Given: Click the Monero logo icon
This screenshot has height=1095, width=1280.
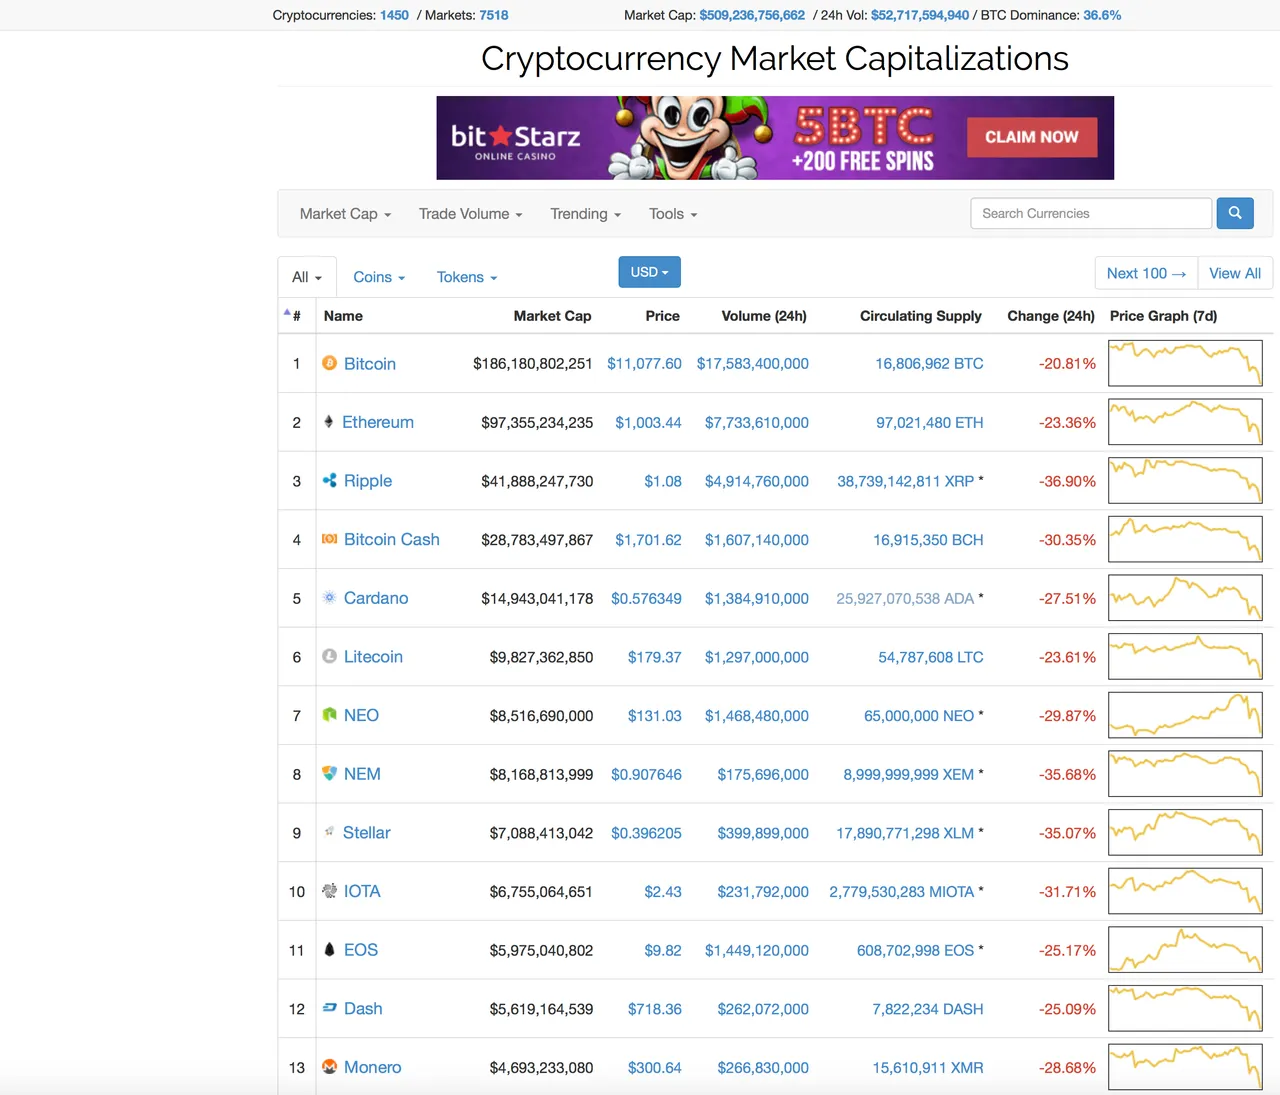Looking at the screenshot, I should [x=329, y=1067].
